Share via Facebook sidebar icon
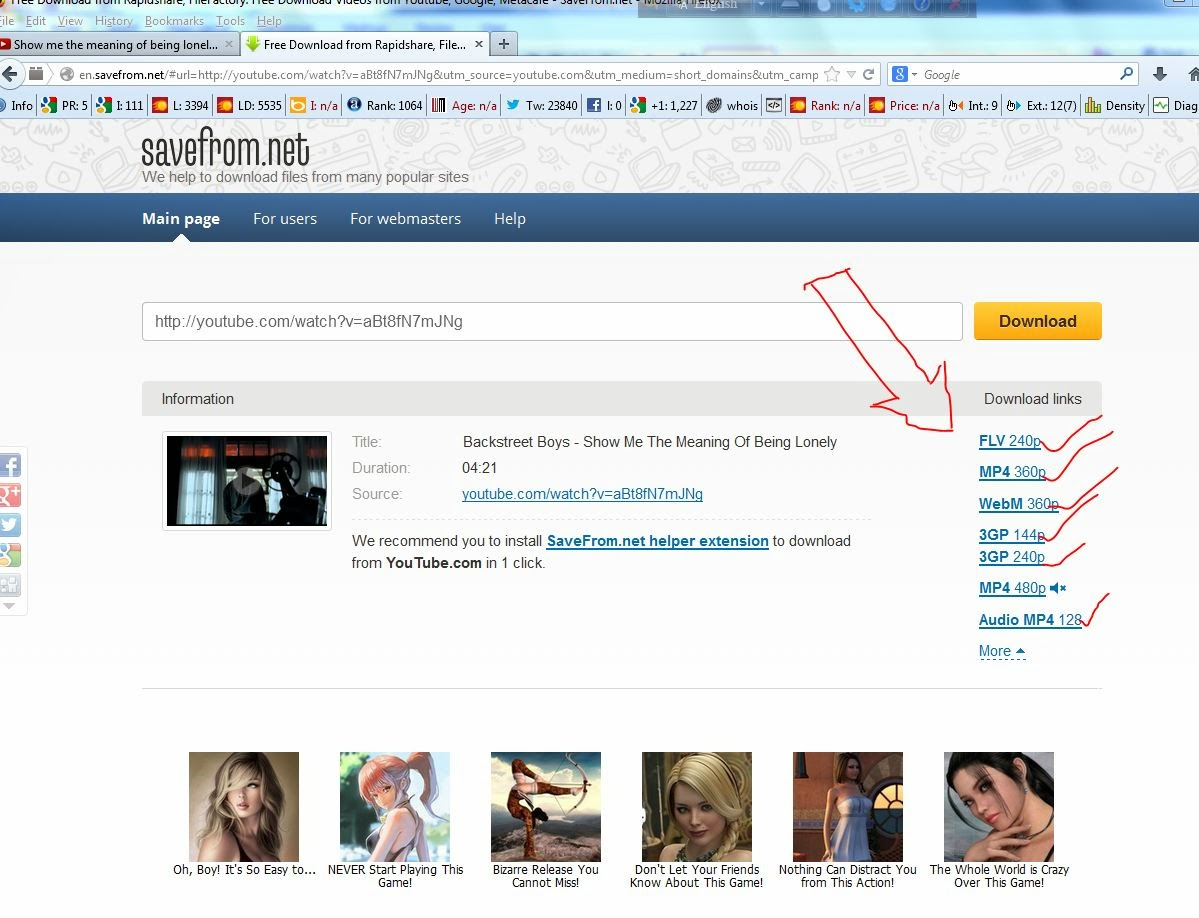 [11, 465]
